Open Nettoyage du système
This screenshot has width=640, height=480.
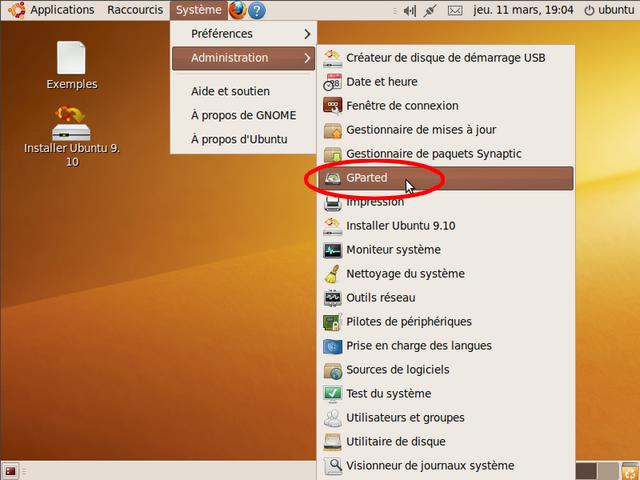click(446, 274)
